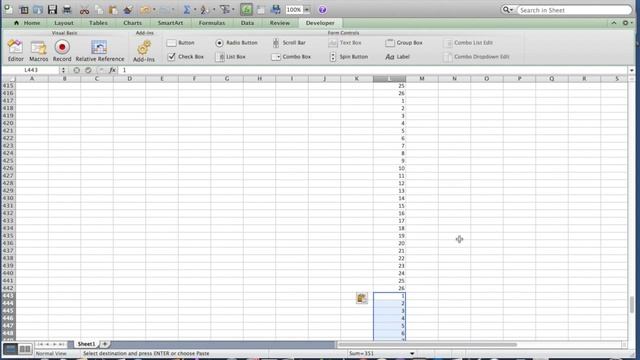This screenshot has width=640, height=360.
Task: Click the Filter funnel icon
Action: click(x=224, y=9)
